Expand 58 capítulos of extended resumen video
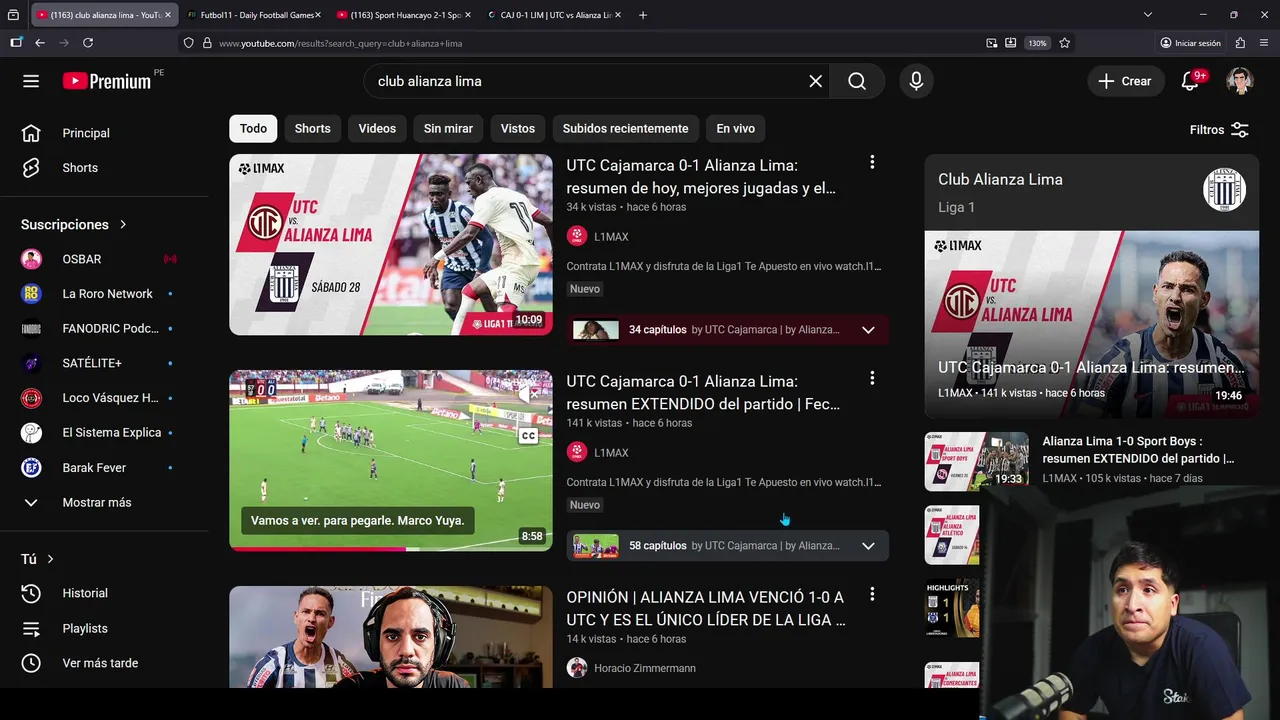The image size is (1280, 720). tap(868, 546)
